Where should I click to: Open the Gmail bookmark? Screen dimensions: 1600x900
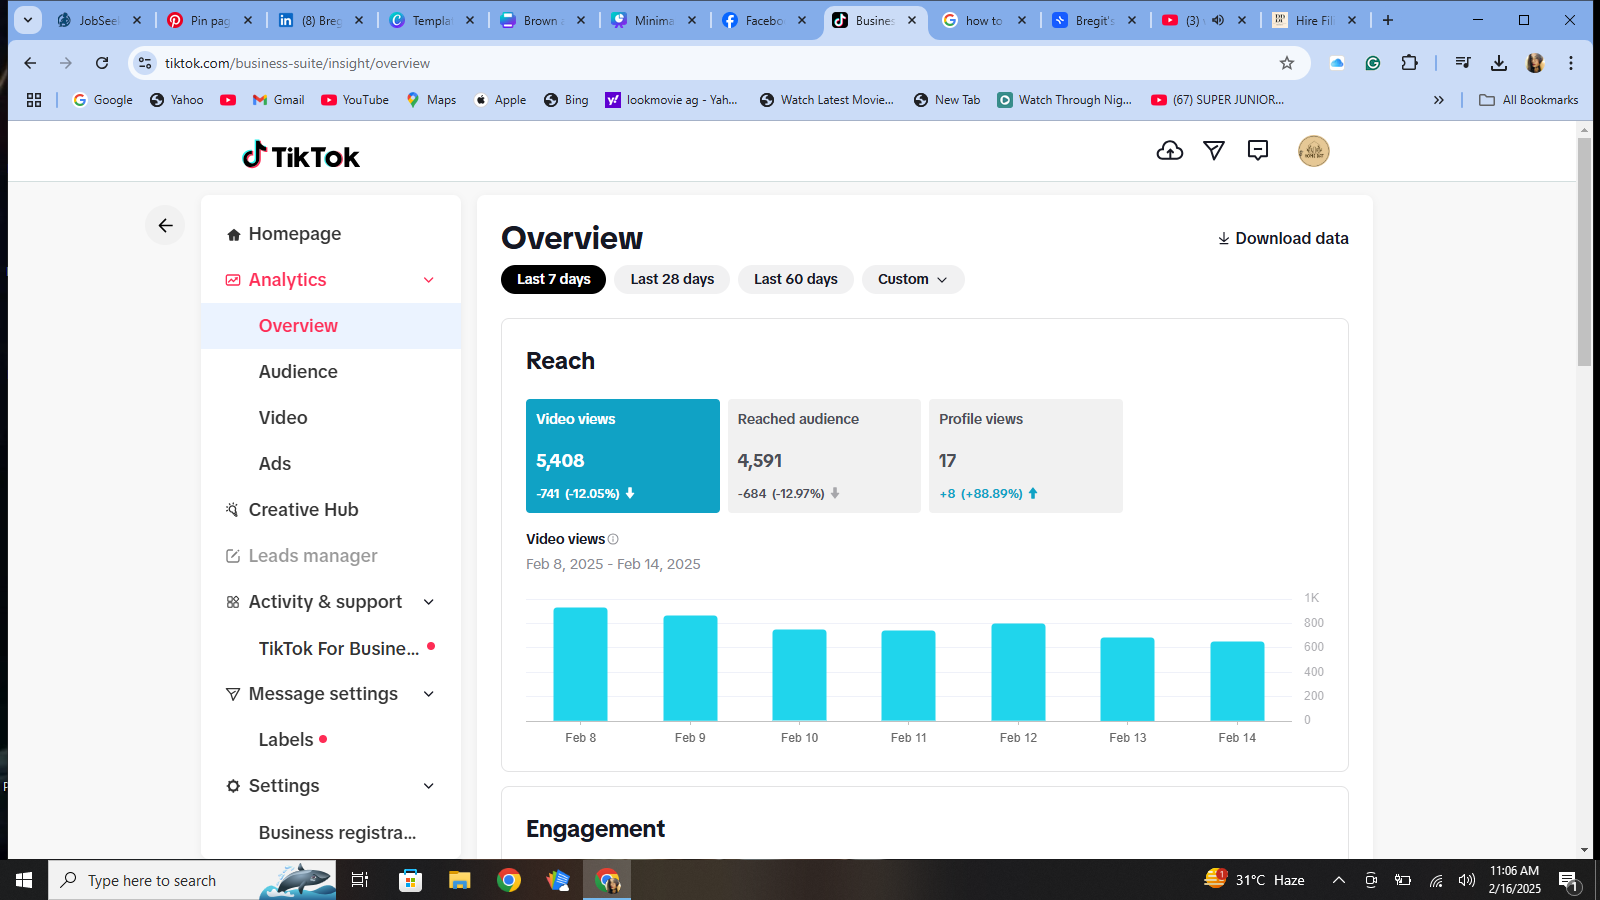click(x=279, y=100)
